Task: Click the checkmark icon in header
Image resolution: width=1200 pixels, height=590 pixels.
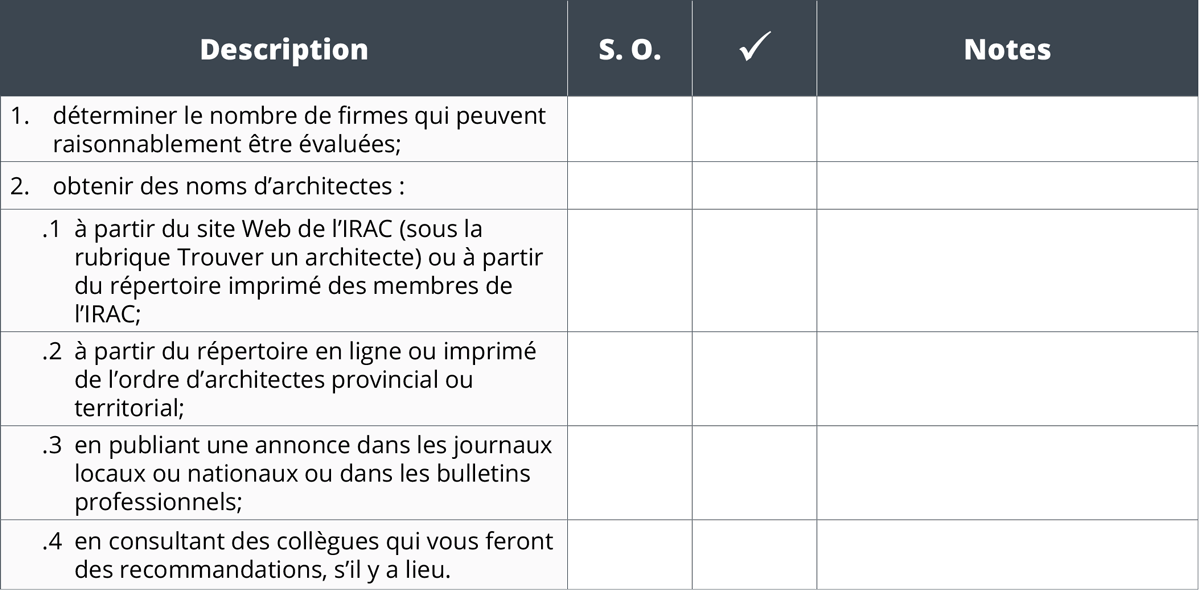Action: (755, 49)
